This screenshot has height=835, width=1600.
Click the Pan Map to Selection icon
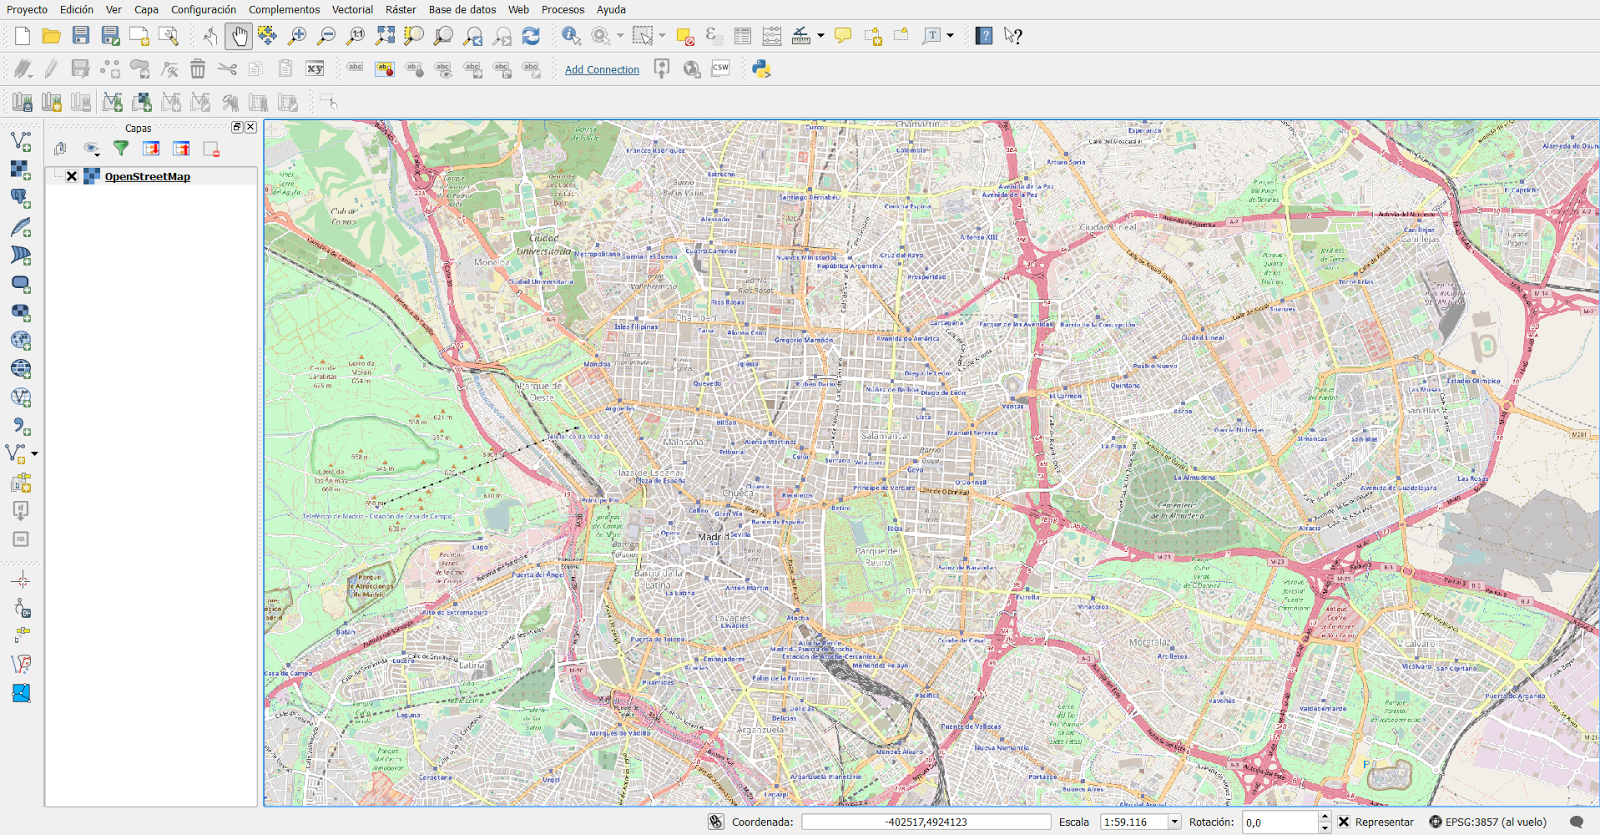[x=267, y=36]
